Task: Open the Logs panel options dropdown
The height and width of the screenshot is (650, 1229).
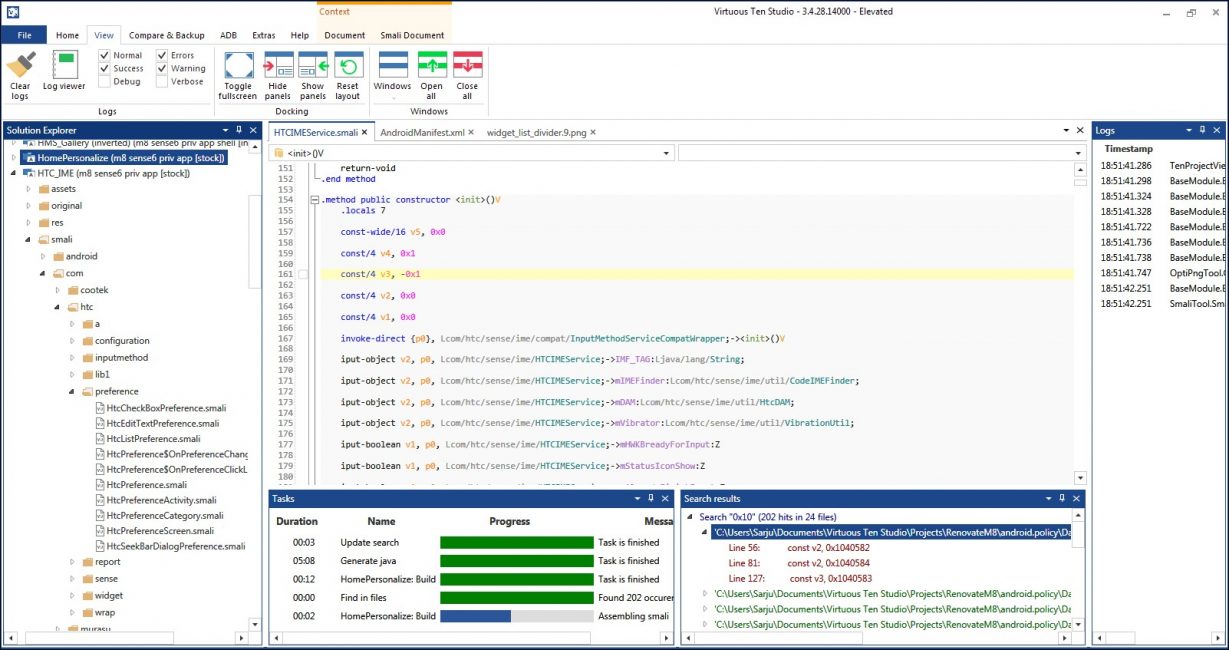Action: (1188, 130)
